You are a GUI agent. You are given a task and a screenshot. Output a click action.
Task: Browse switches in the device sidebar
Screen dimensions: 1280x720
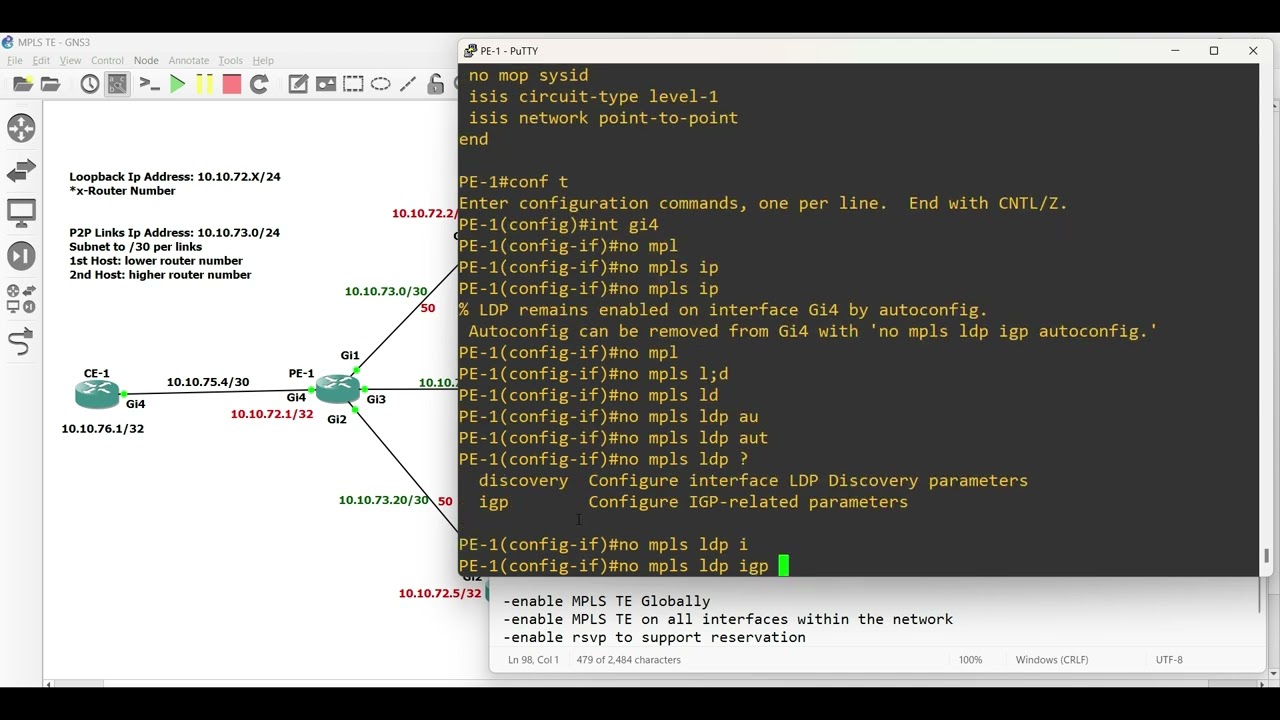[21, 171]
